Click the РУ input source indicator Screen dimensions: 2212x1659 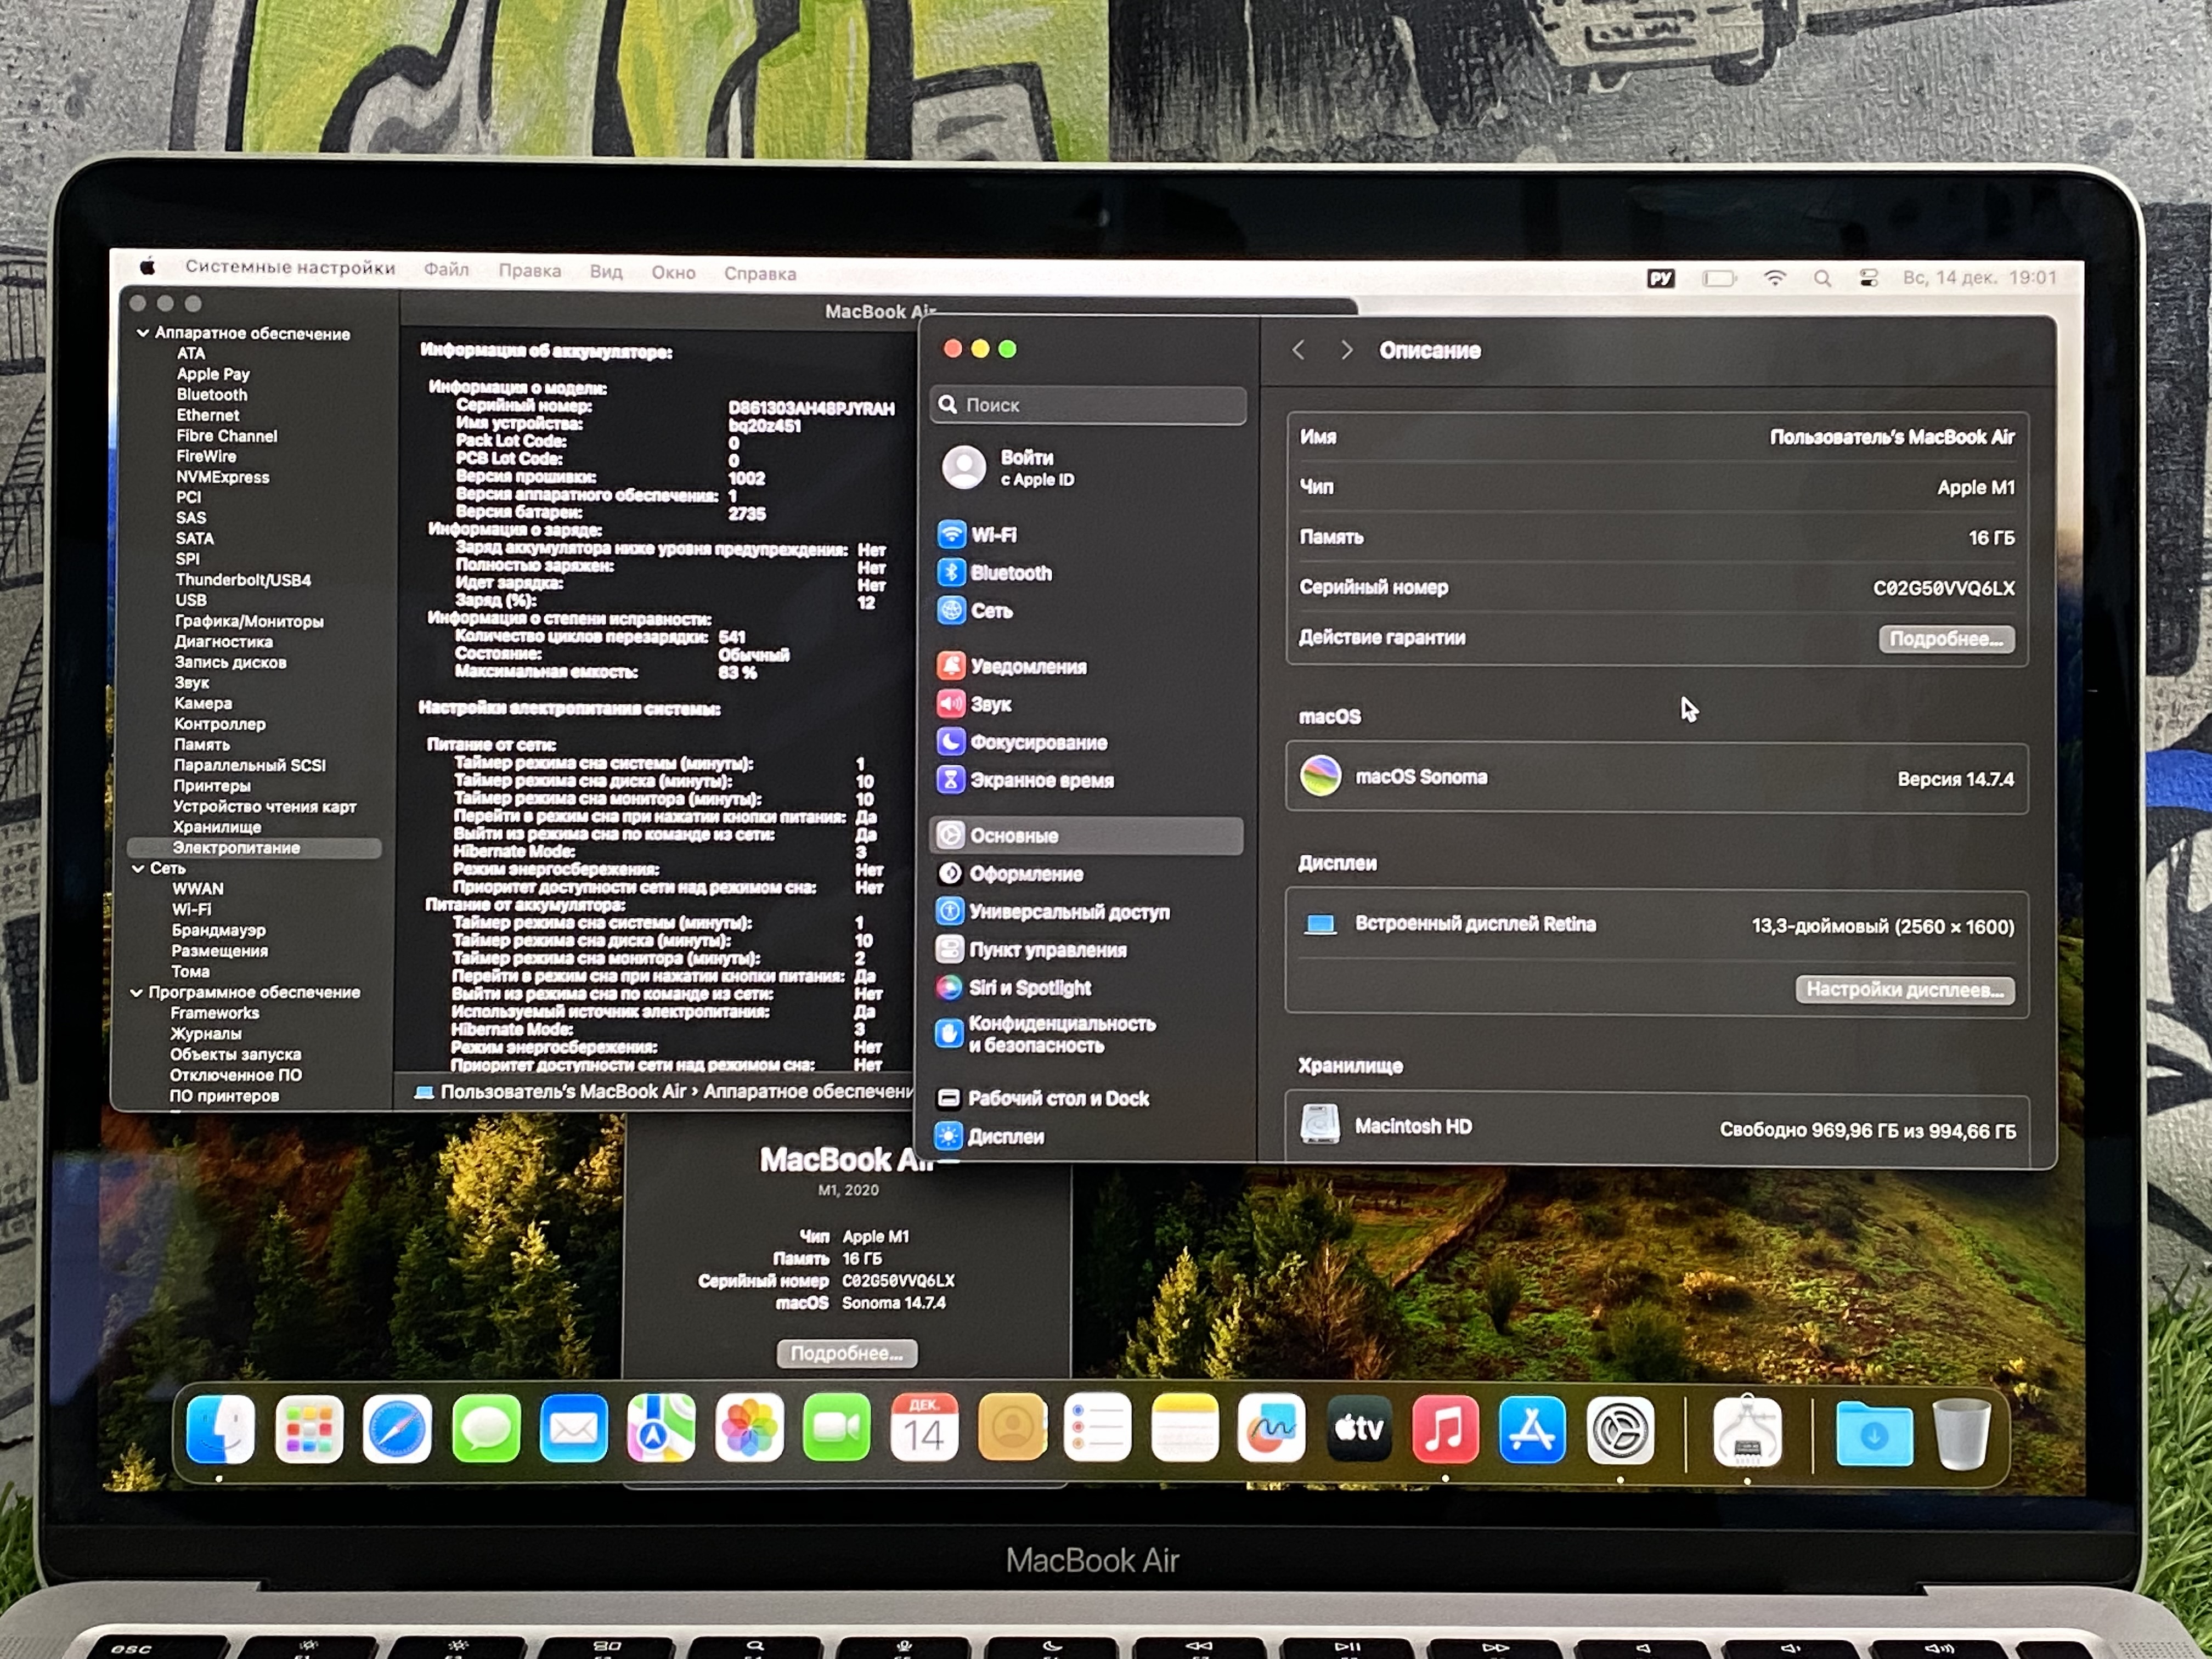click(1660, 279)
